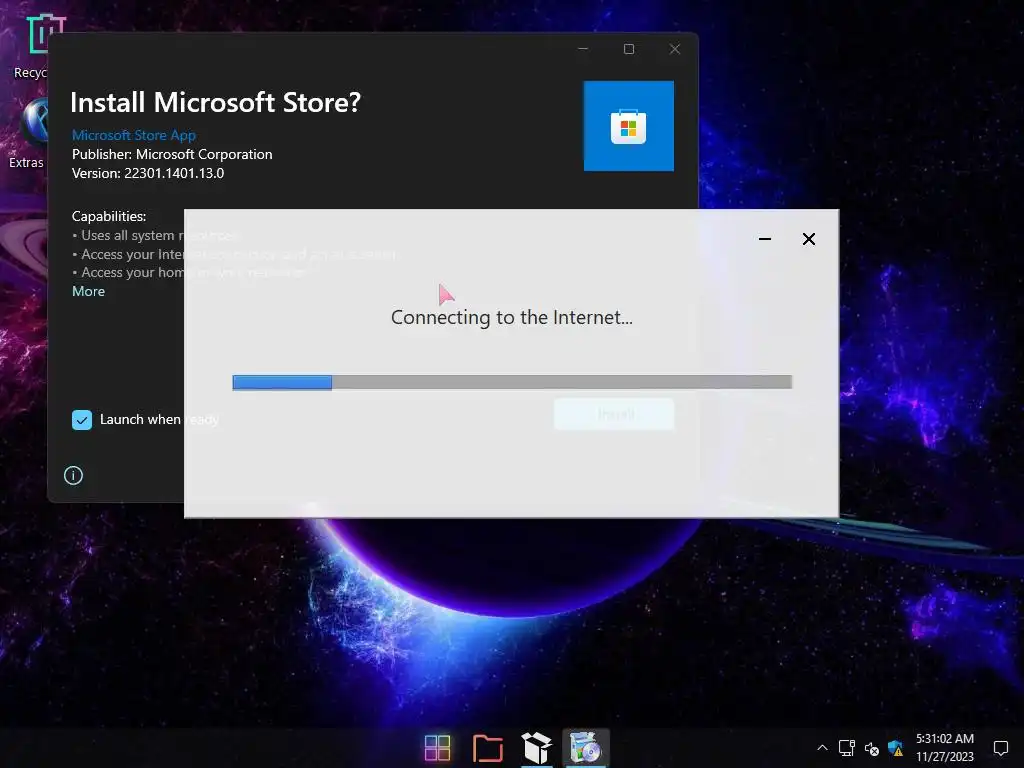The height and width of the screenshot is (768, 1024).
Task: Open the Microsoft Store App link
Action: point(134,135)
